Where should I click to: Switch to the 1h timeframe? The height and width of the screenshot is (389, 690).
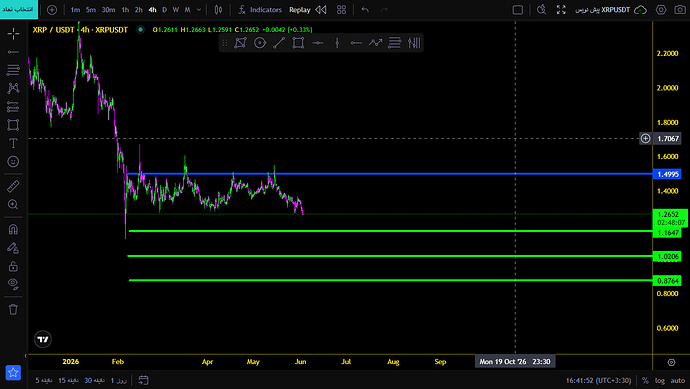tap(125, 10)
